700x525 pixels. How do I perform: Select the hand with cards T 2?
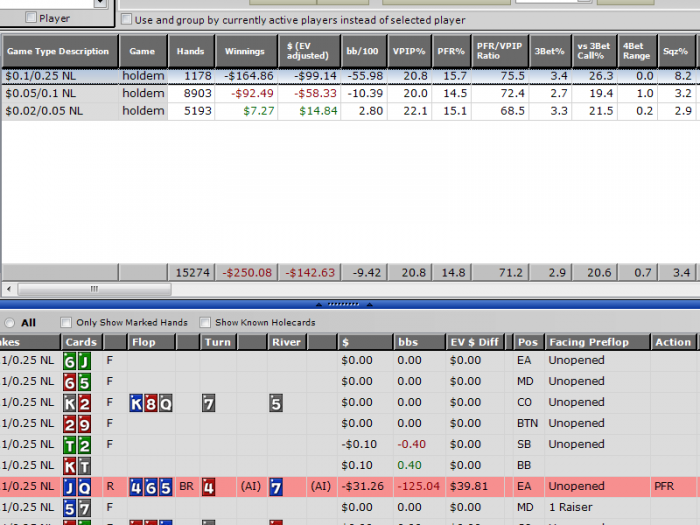[x=350, y=444]
